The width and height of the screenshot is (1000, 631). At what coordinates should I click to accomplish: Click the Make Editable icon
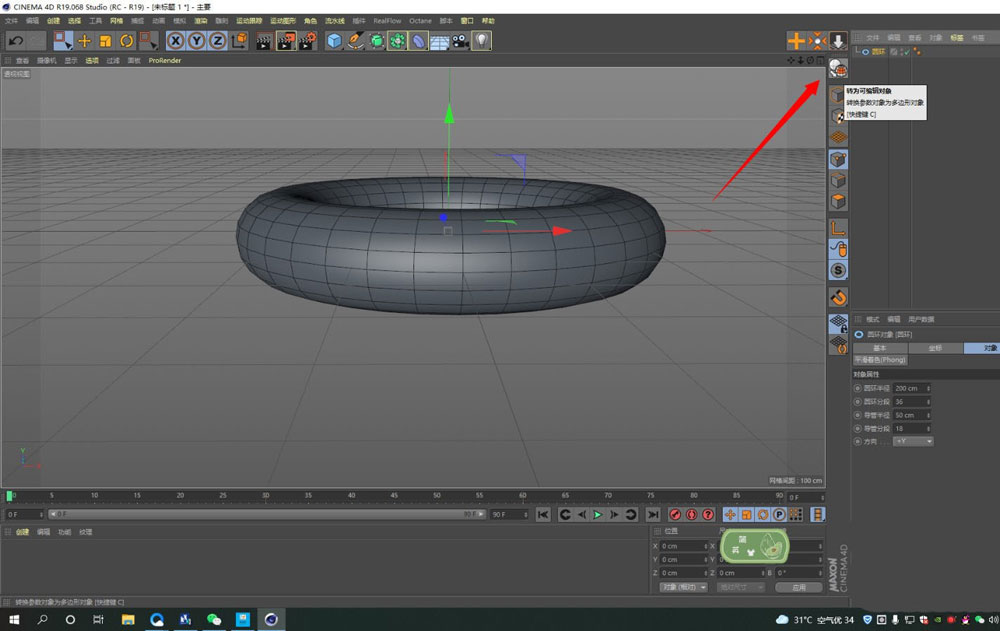(838, 68)
